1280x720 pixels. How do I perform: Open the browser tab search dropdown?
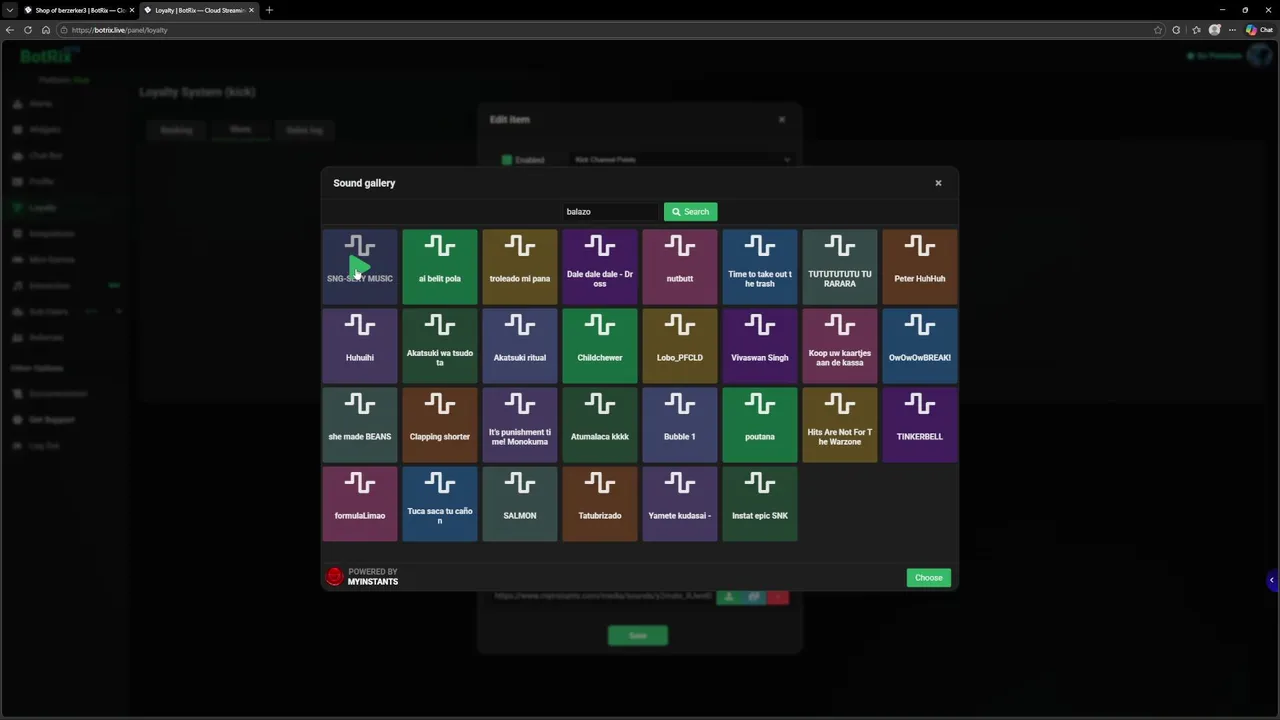[9, 10]
